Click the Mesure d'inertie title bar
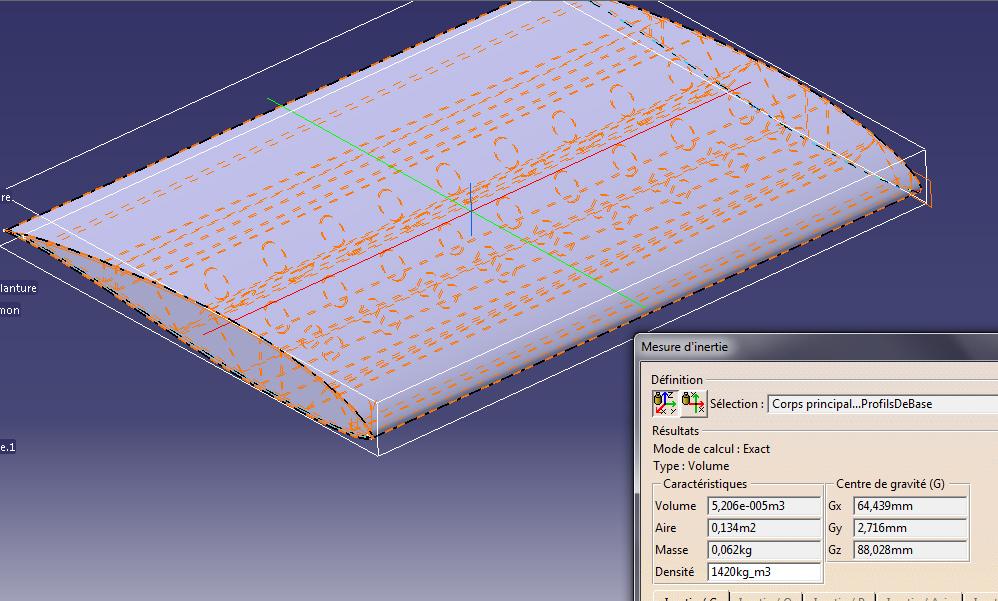Viewport: 998px width, 601px height. [817, 347]
